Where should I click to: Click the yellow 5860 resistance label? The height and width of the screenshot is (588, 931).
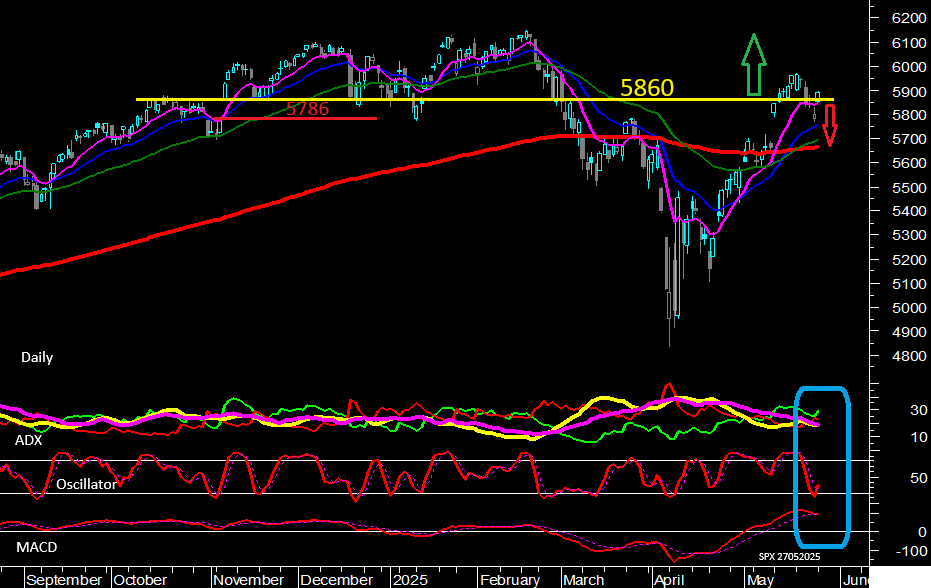[x=647, y=88]
